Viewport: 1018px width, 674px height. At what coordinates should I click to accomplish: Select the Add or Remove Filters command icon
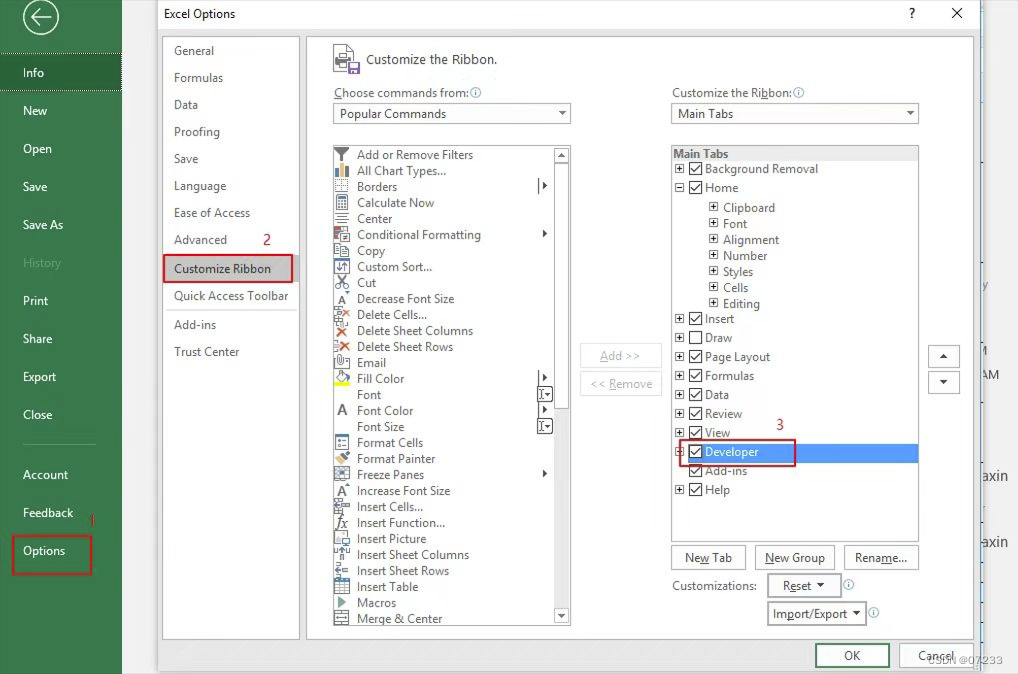341,155
